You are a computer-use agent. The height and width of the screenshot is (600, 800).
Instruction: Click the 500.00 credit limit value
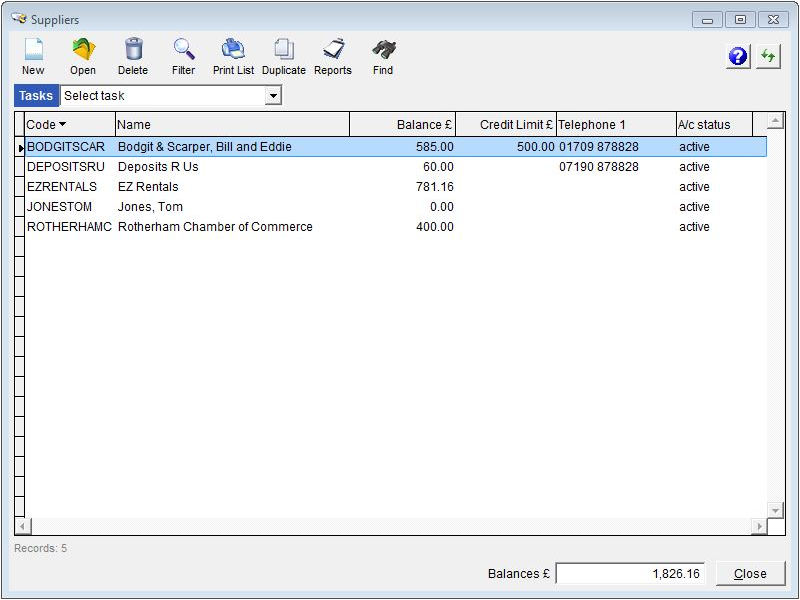point(535,147)
